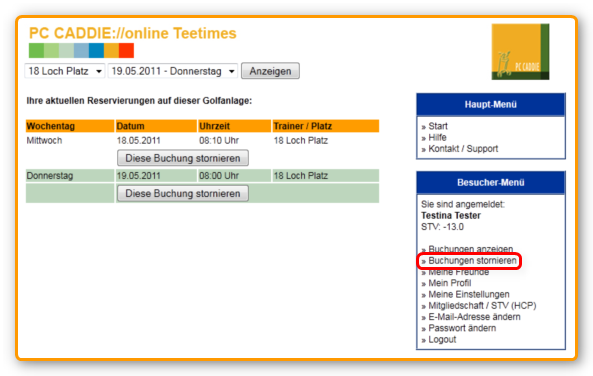Viewport: 593px width, 376px height.
Task: Click the Anzeigen button
Action: pos(270,71)
